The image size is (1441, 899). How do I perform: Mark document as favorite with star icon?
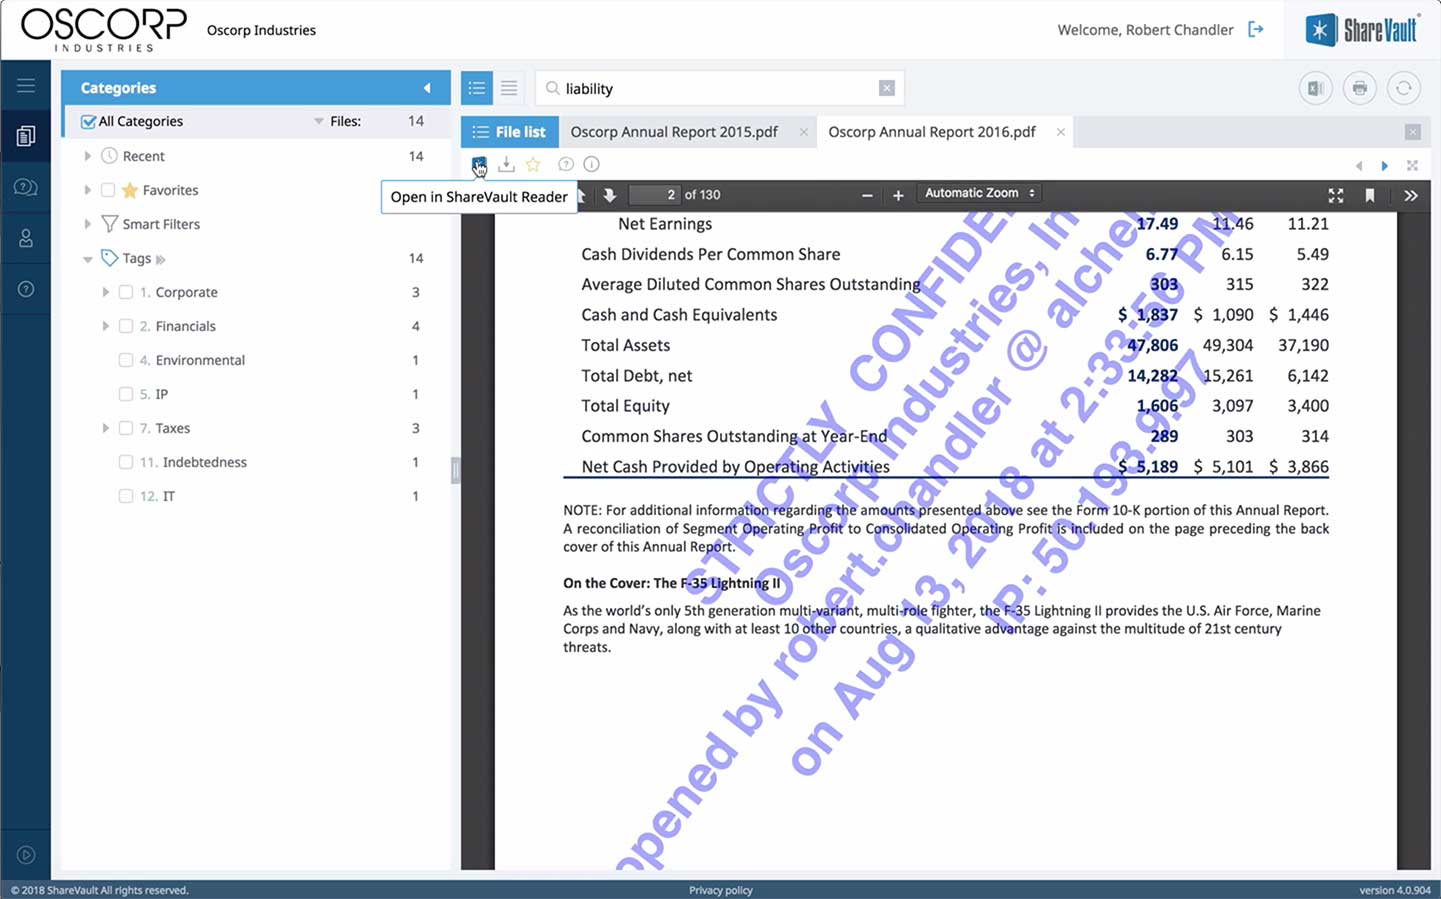point(533,164)
